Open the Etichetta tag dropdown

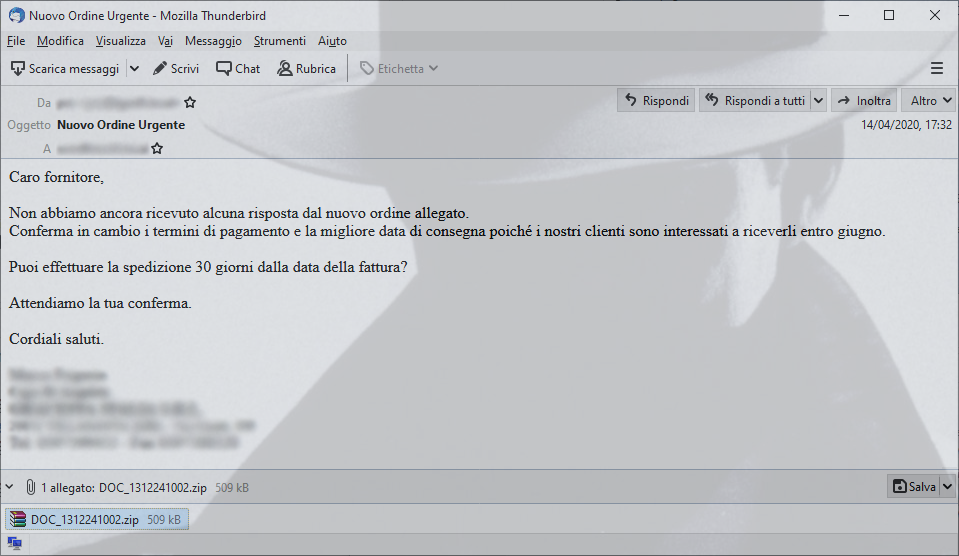[x=399, y=69]
